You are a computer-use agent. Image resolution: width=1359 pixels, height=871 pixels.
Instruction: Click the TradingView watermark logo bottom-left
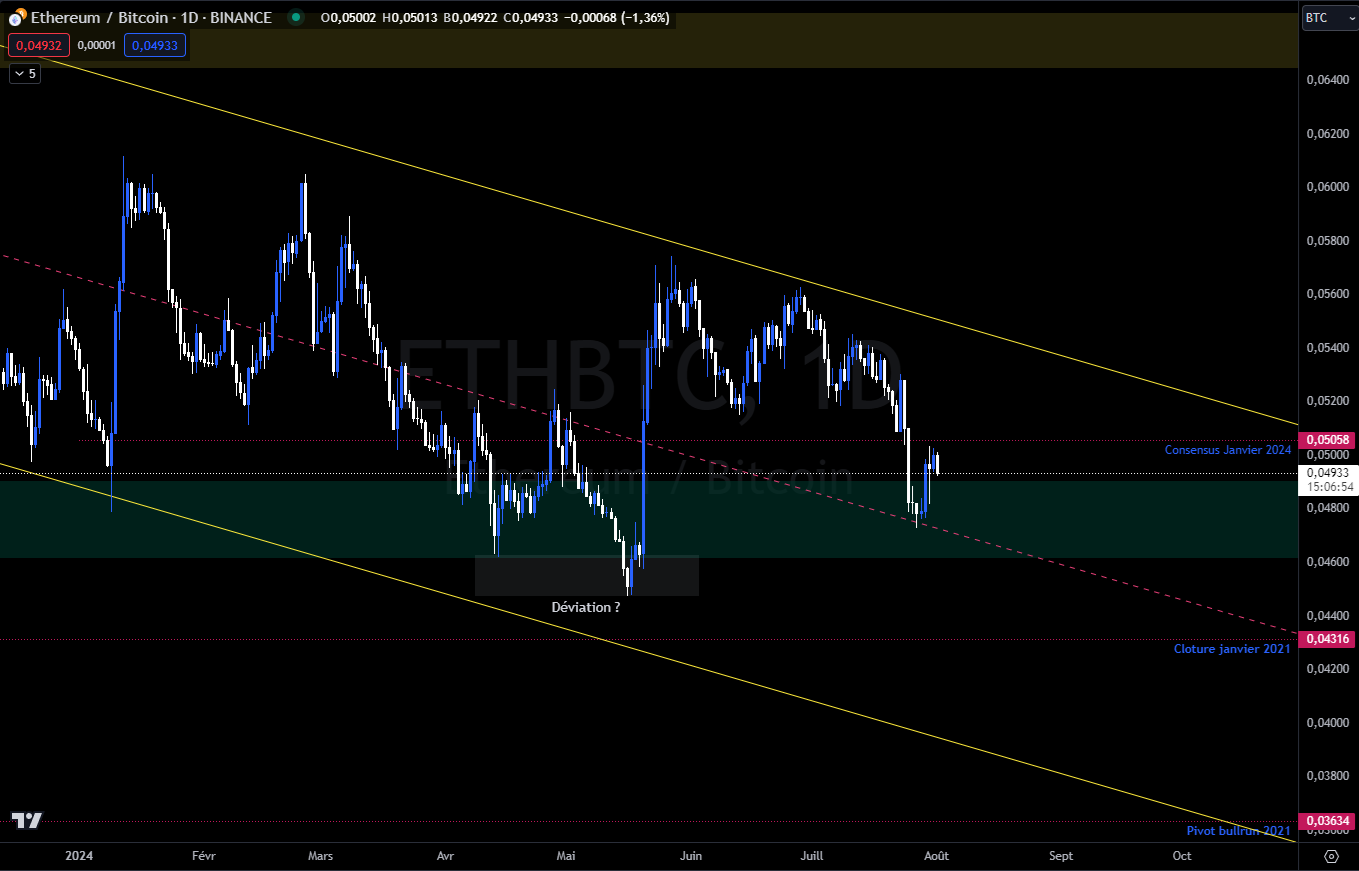pos(25,821)
